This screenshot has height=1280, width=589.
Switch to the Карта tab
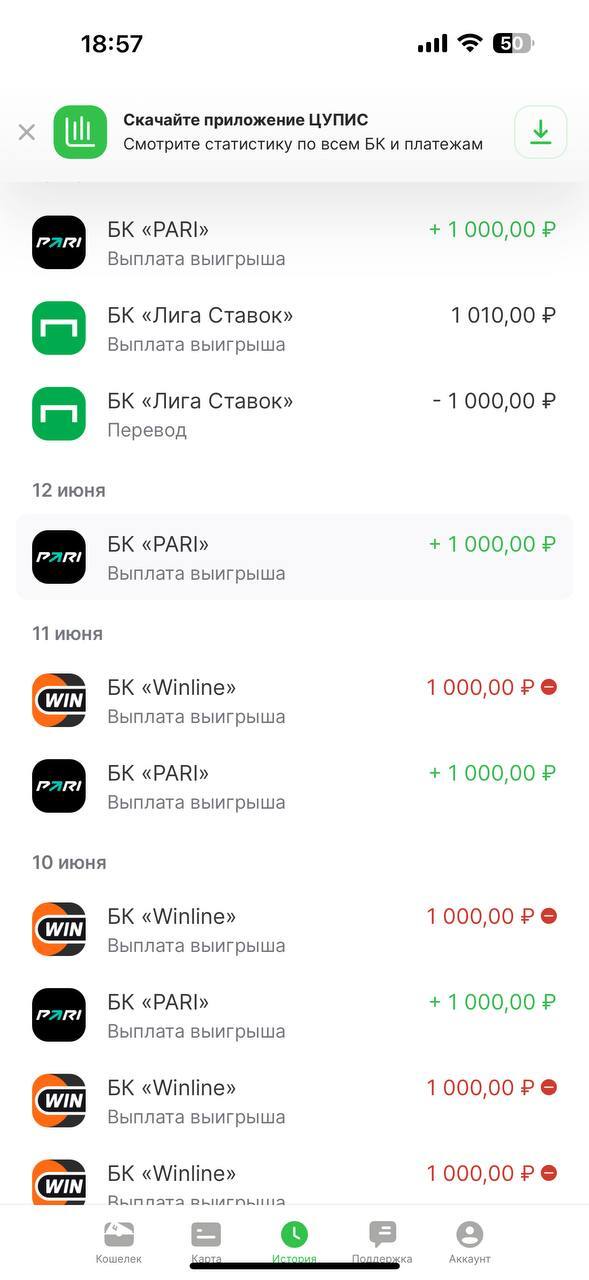[206, 1243]
